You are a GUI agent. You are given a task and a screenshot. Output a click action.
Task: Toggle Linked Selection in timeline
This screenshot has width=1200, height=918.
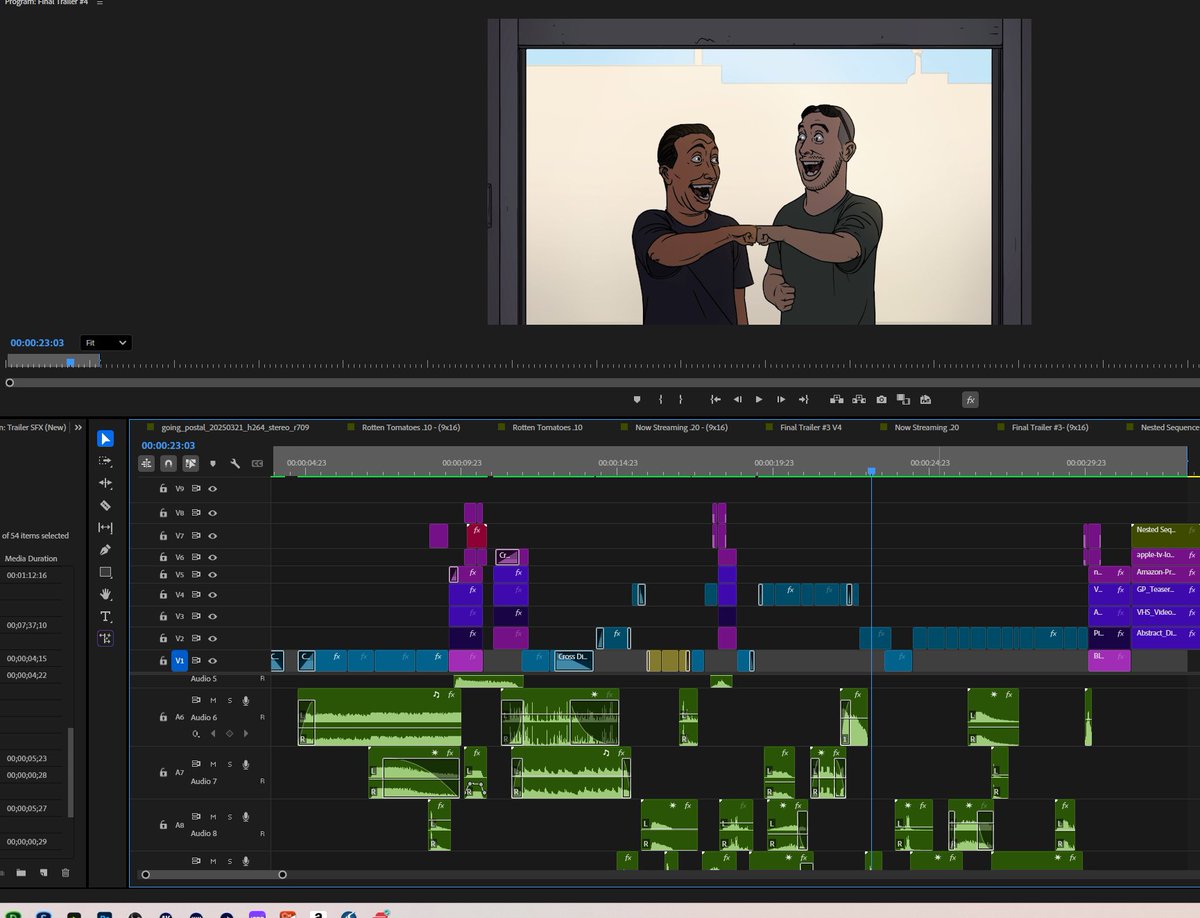pyautogui.click(x=190, y=464)
